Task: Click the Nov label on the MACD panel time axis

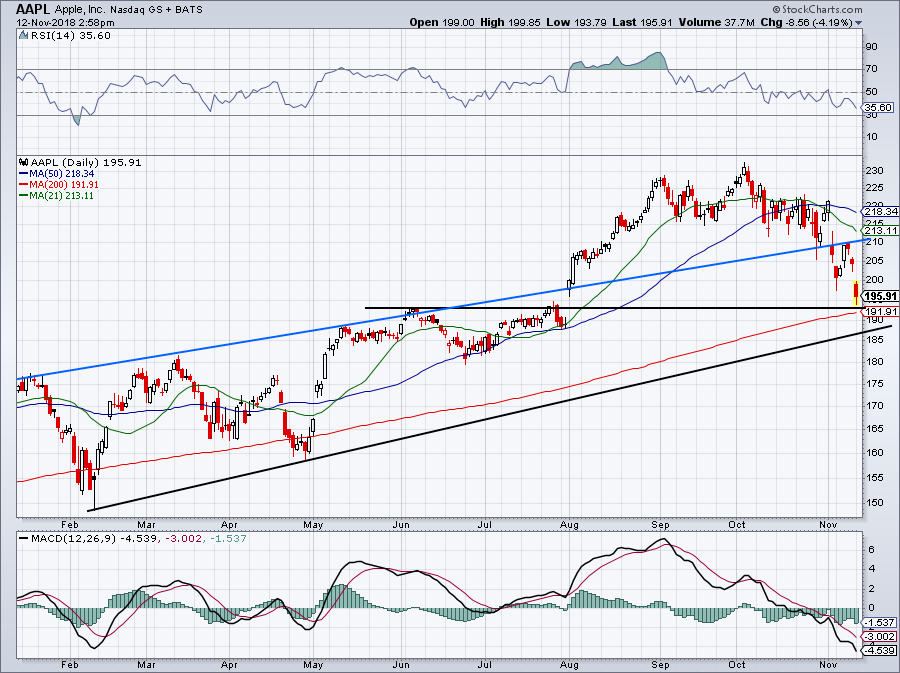Action: 828,665
